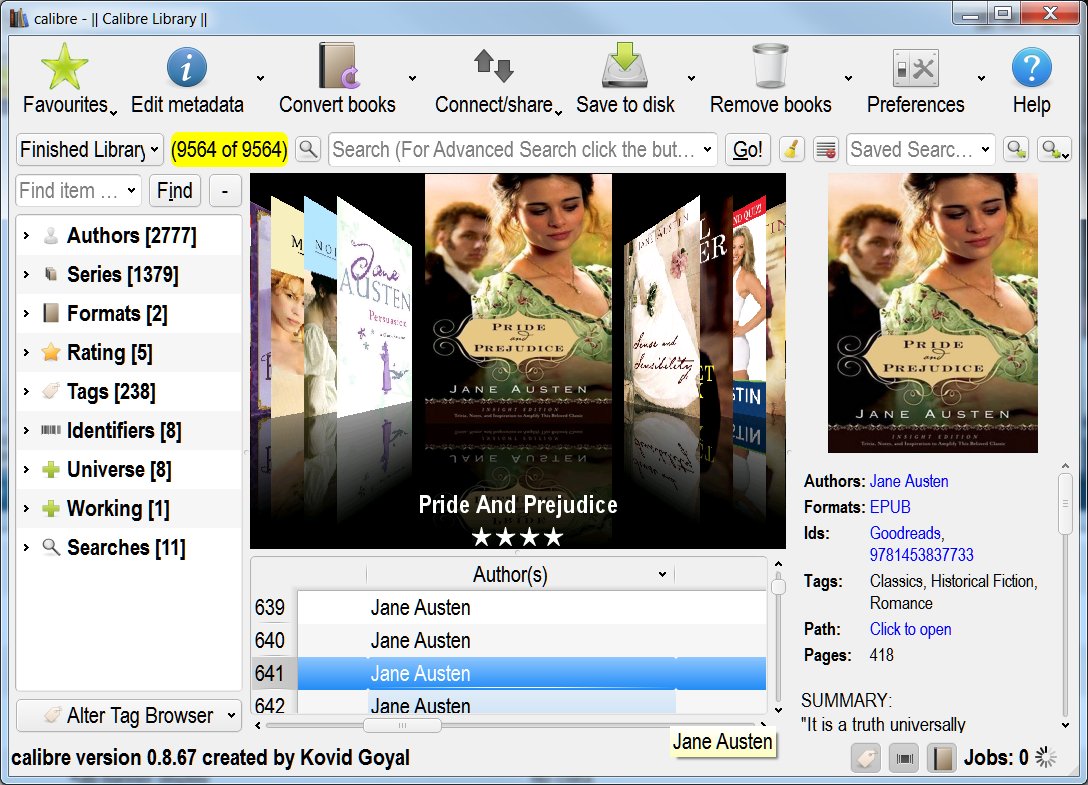Toggle the cover browser barcode button
This screenshot has height=785, width=1088.
tap(904, 758)
